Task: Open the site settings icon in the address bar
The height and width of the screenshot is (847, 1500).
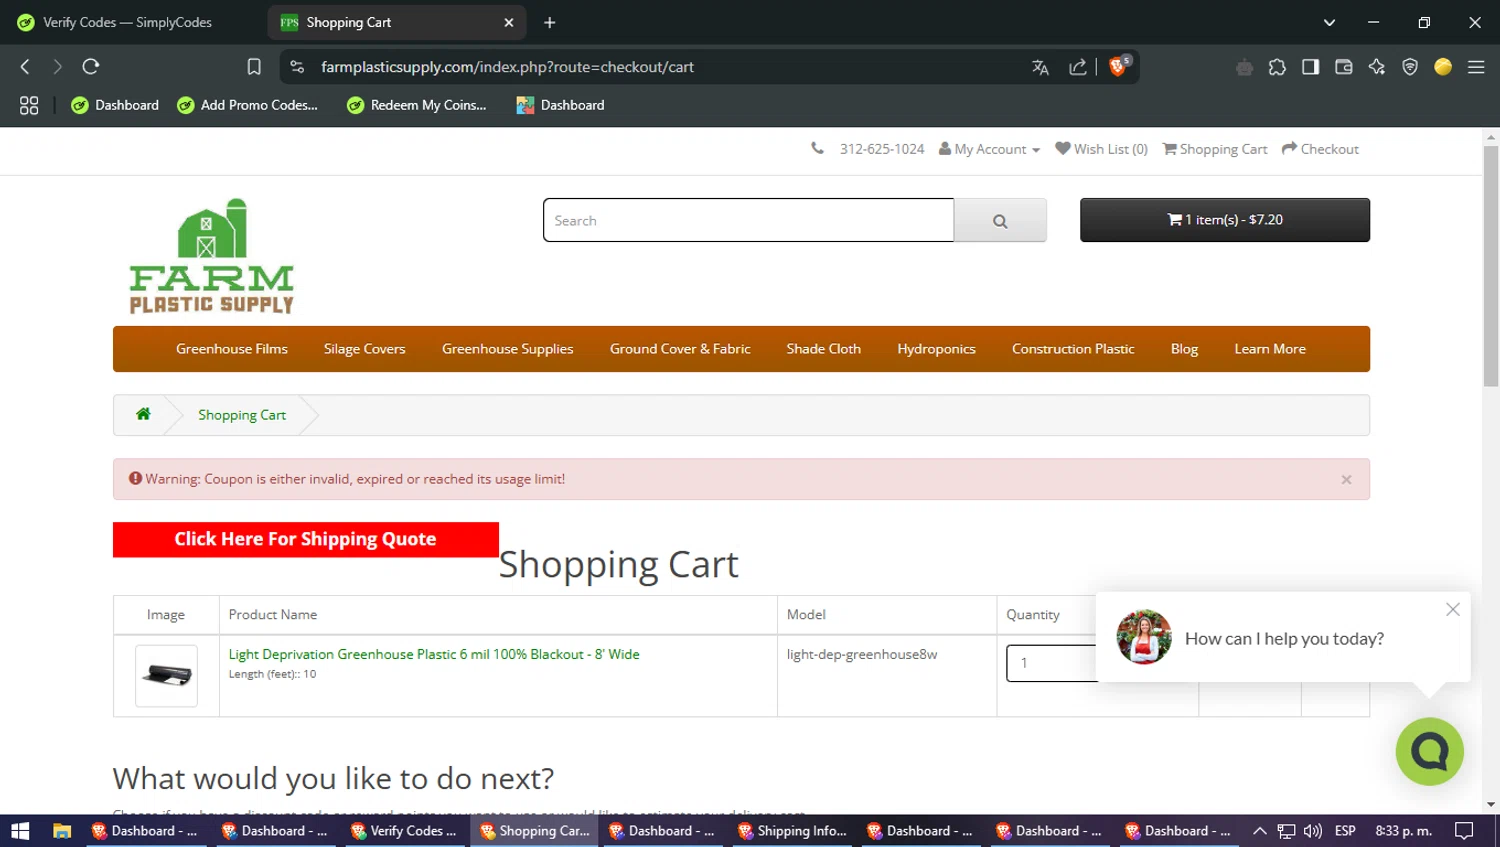Action: pyautogui.click(x=297, y=67)
